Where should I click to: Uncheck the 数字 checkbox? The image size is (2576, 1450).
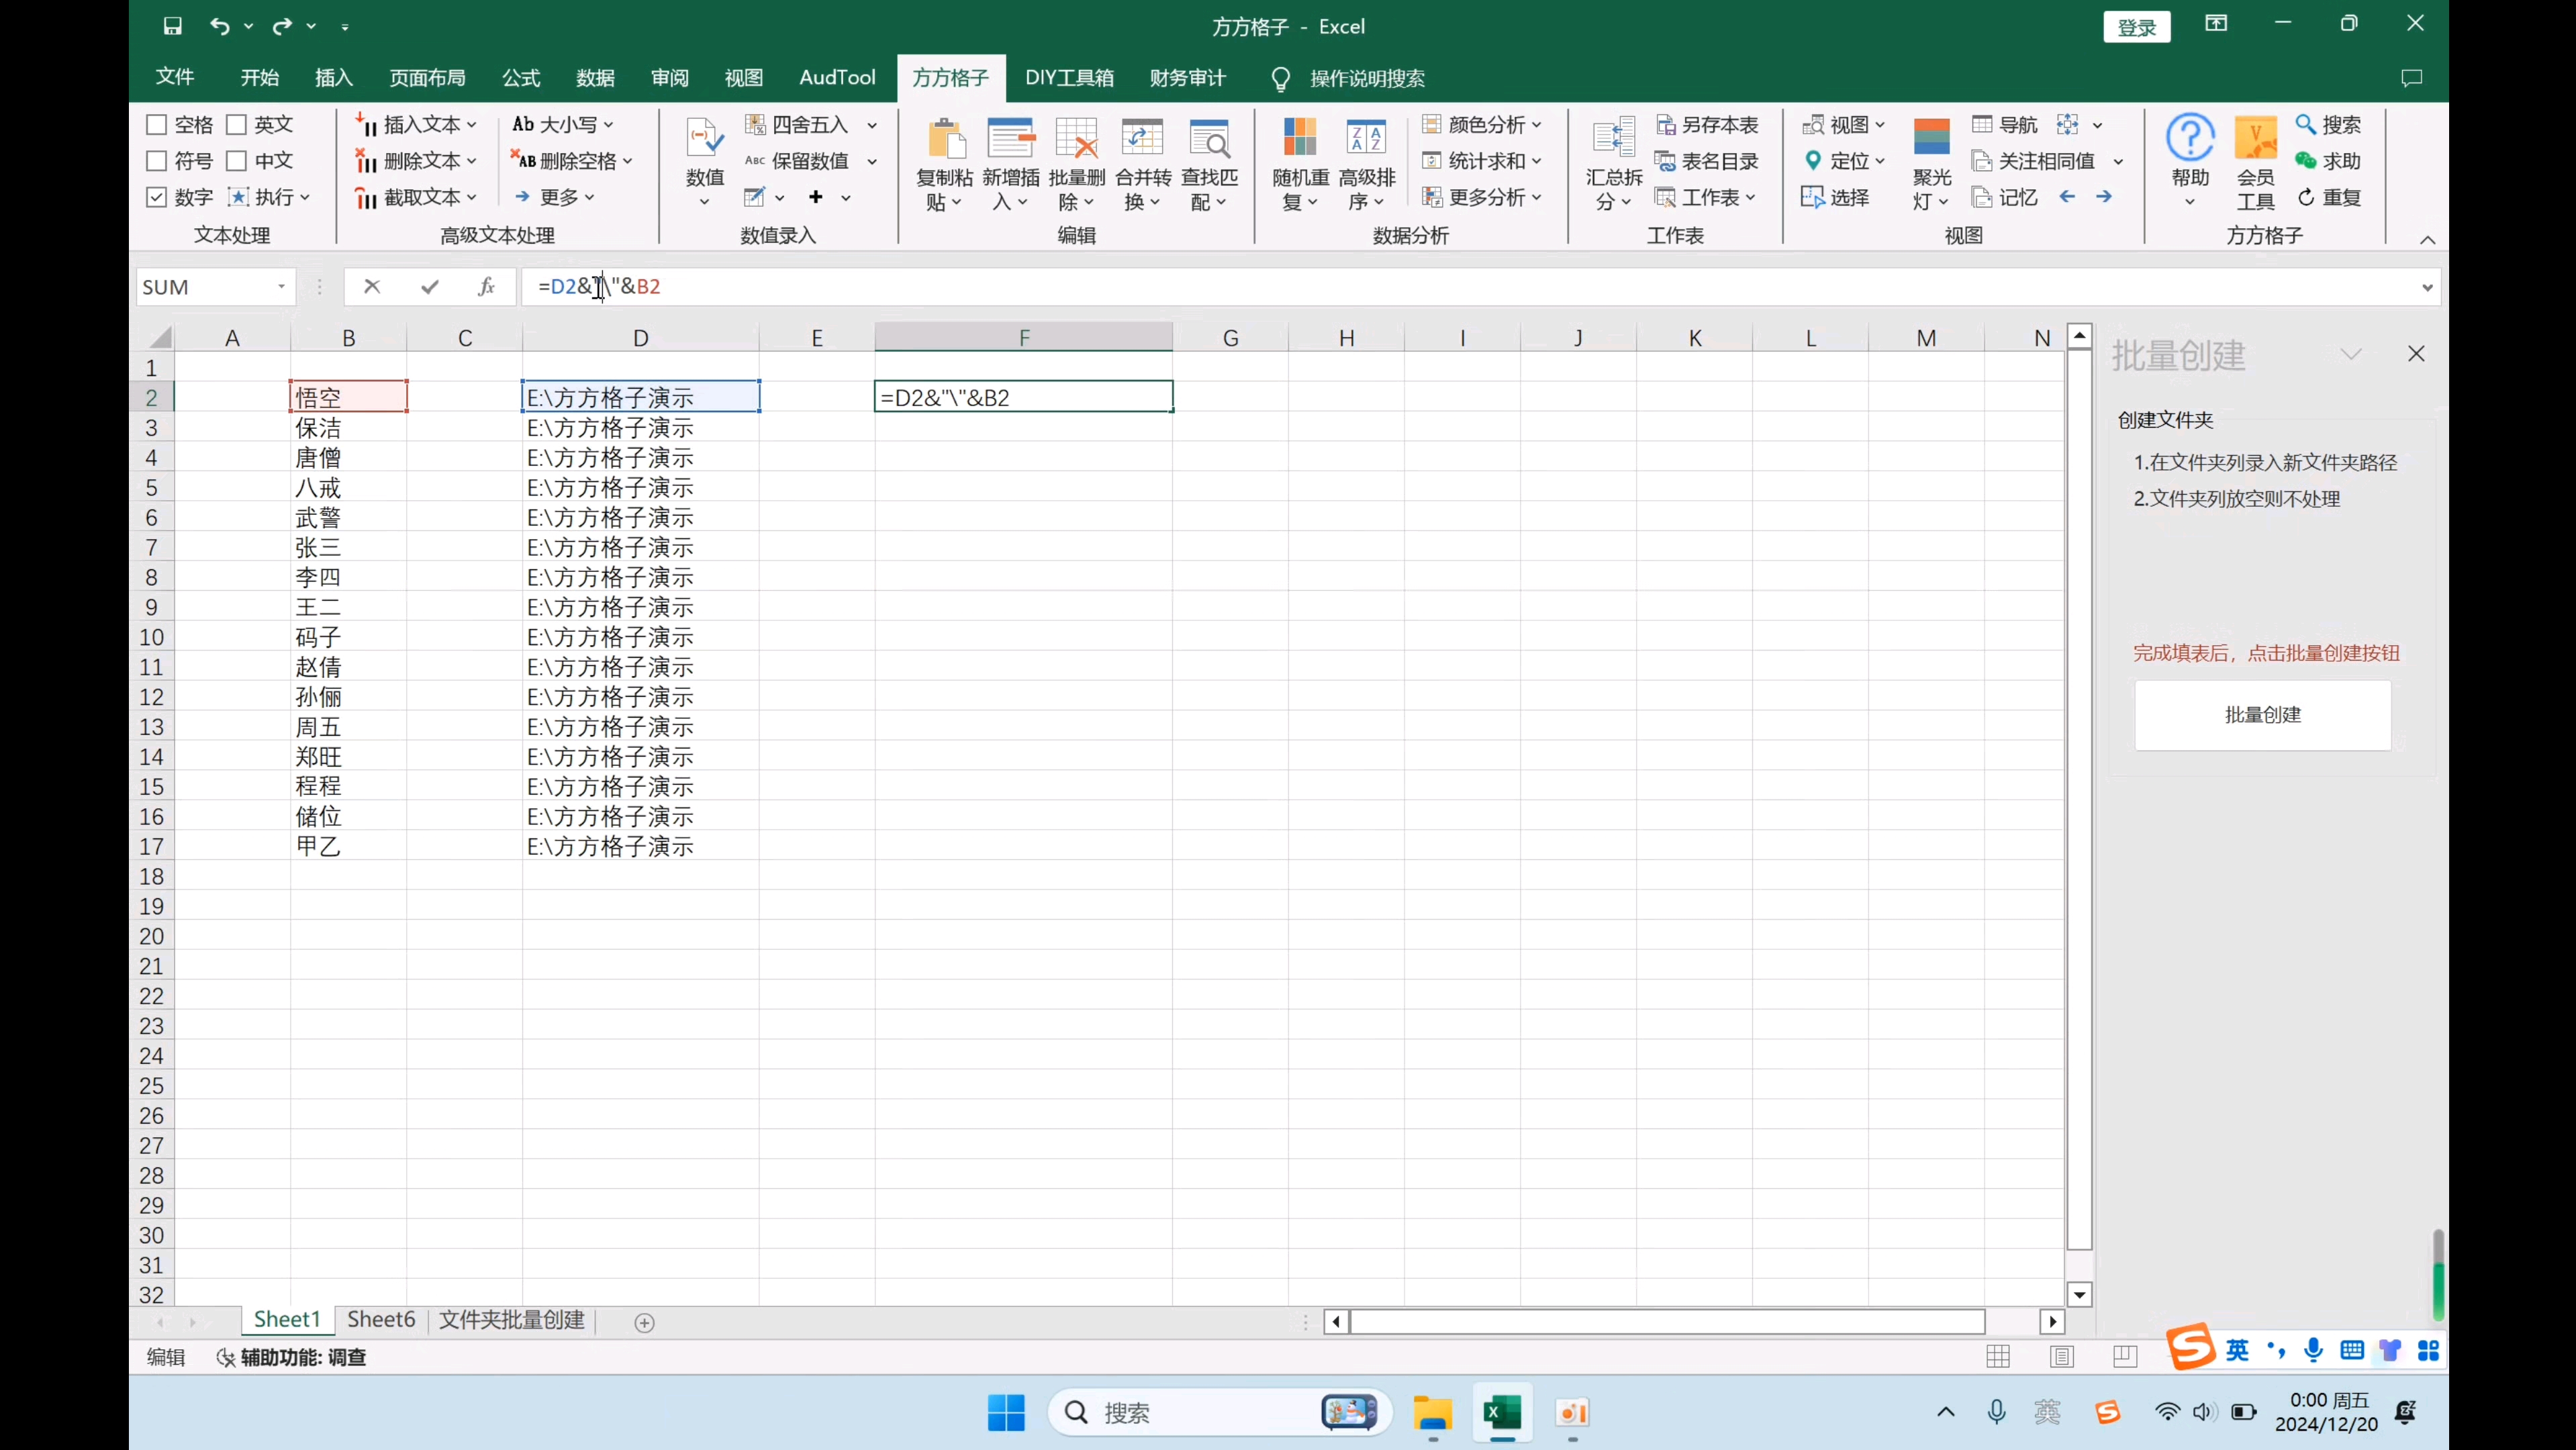click(156, 197)
